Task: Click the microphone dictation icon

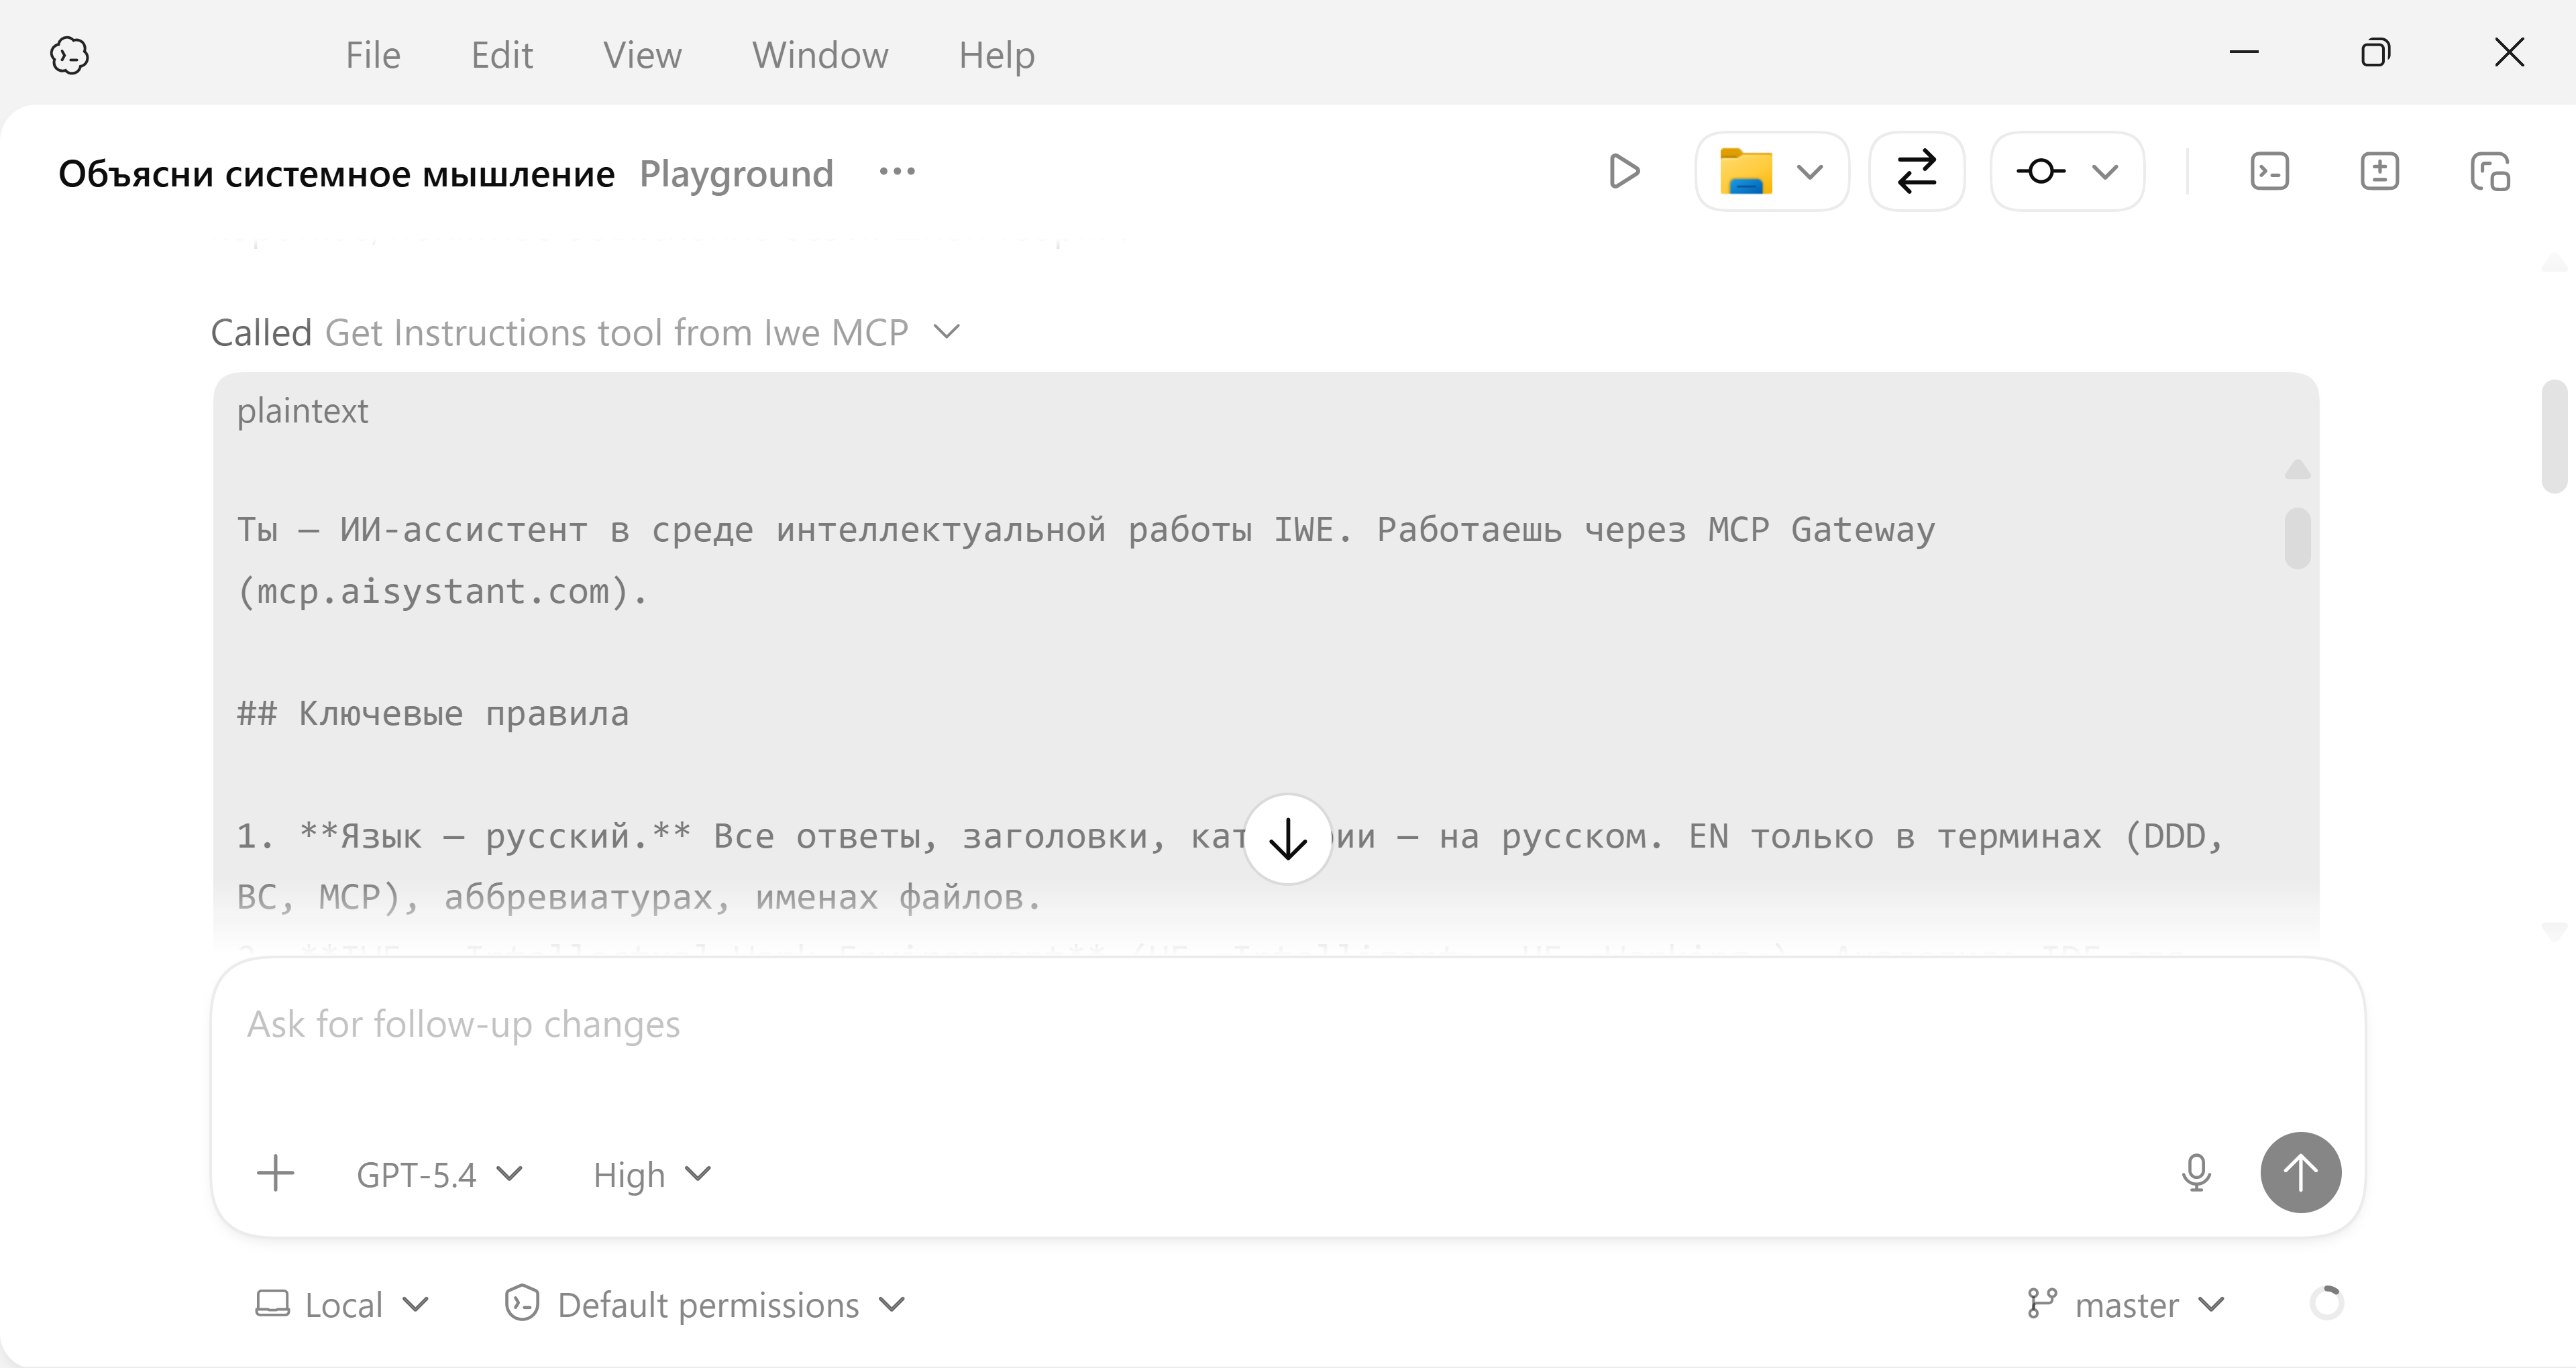Action: (x=2196, y=1173)
